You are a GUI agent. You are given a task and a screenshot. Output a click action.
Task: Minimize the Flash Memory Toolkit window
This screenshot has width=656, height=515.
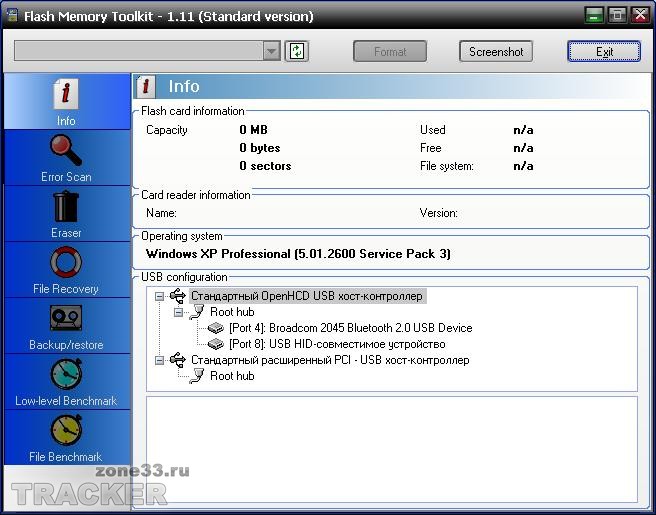594,15
